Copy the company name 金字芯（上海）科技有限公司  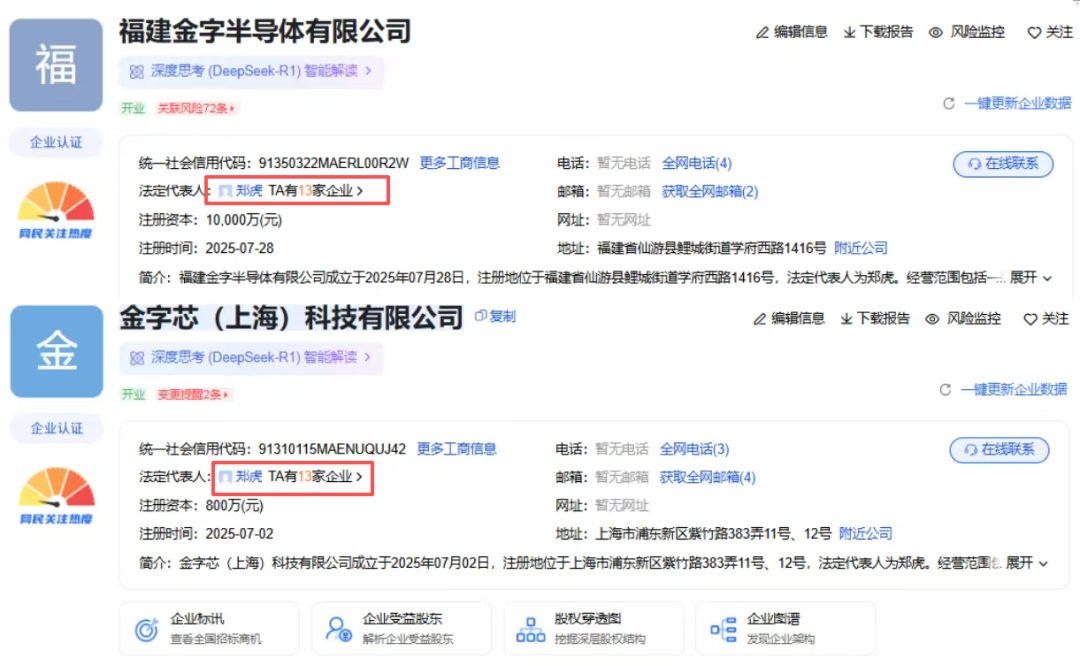[x=495, y=316]
